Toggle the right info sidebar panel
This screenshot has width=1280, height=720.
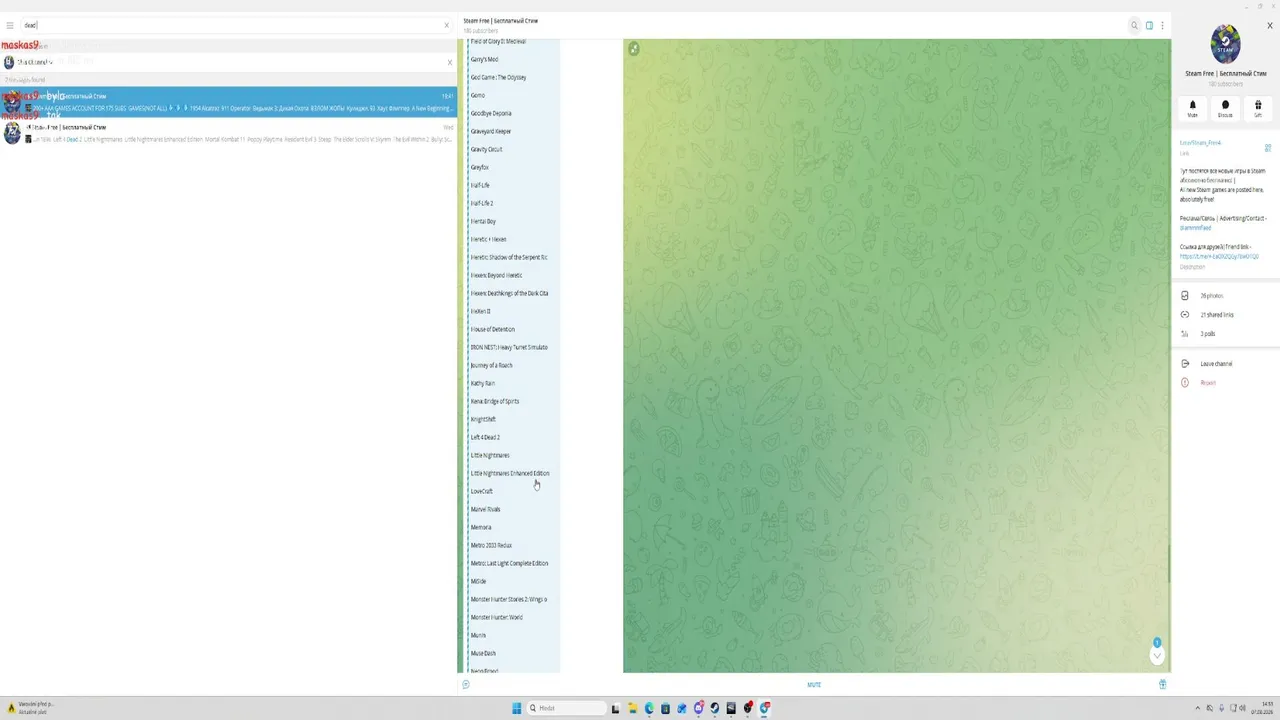coord(1149,25)
